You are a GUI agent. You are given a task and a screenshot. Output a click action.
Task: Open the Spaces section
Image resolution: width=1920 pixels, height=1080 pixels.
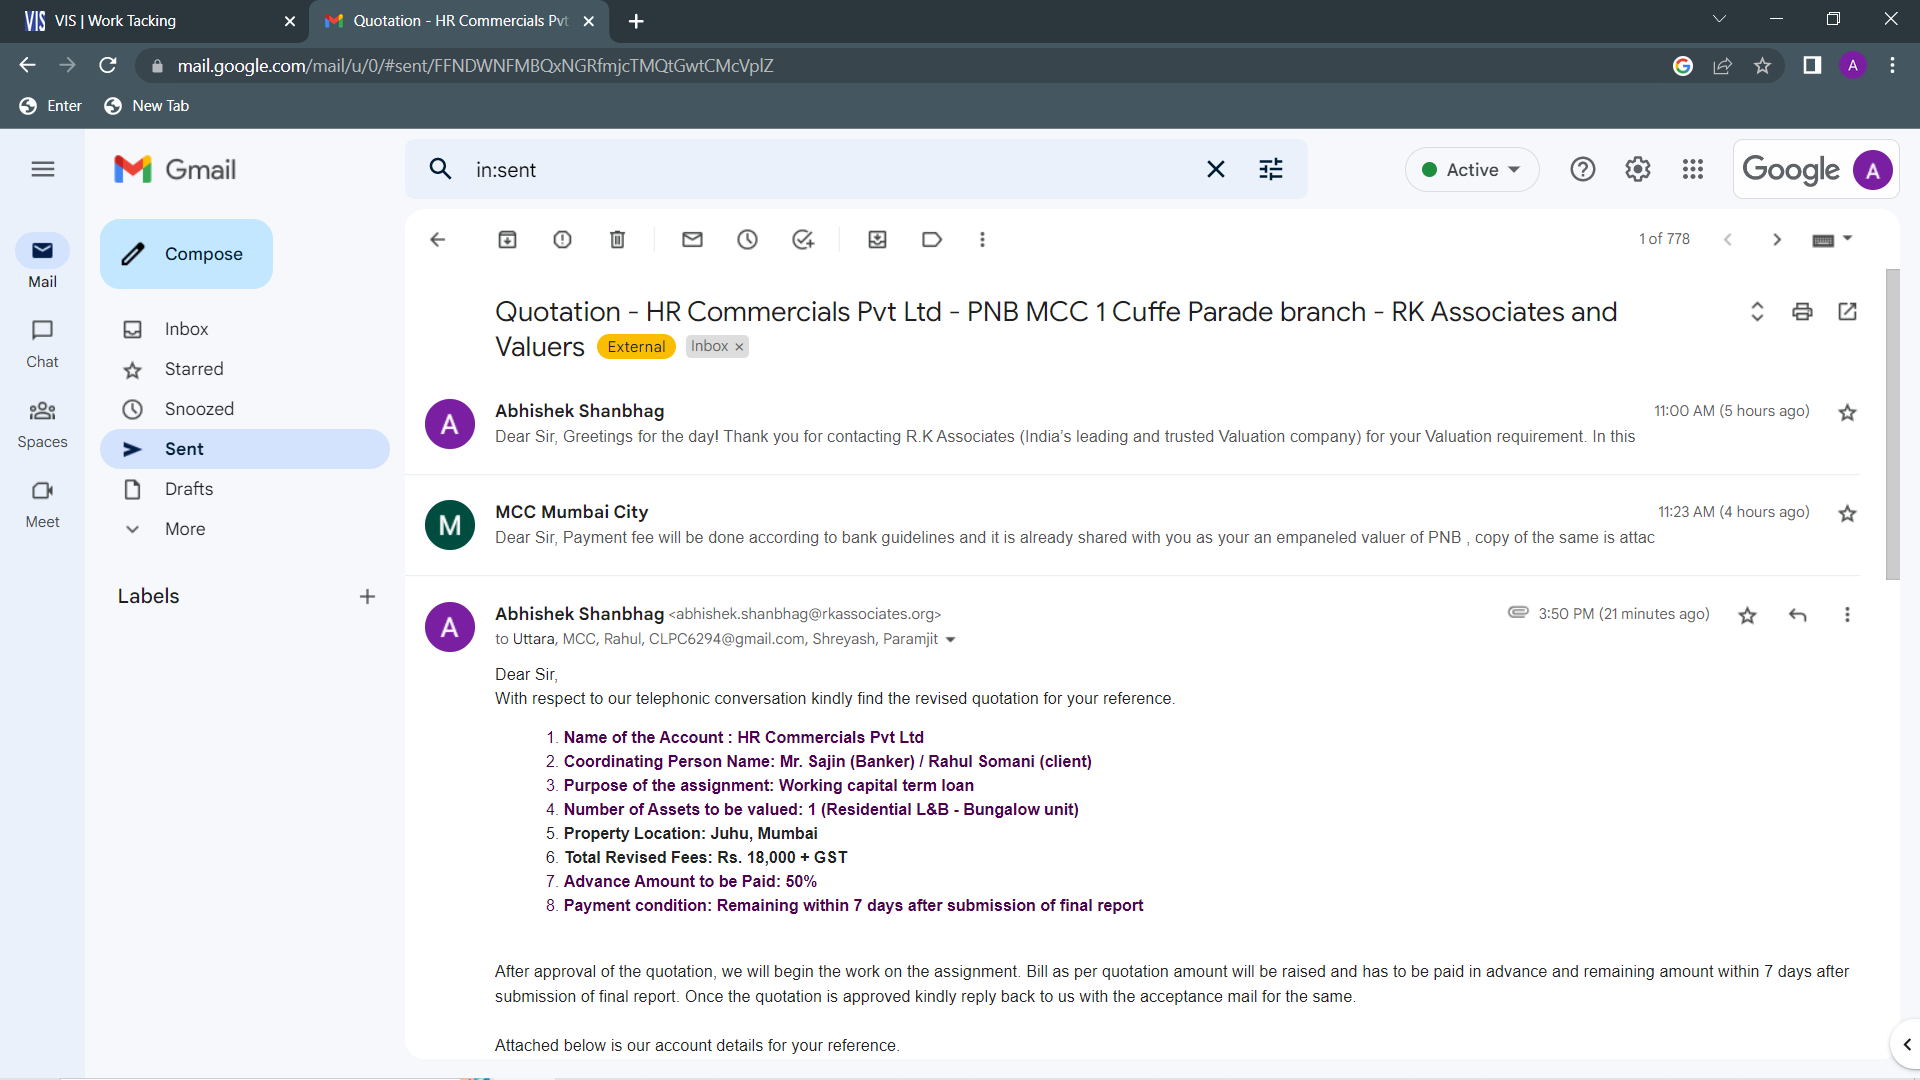[42, 423]
